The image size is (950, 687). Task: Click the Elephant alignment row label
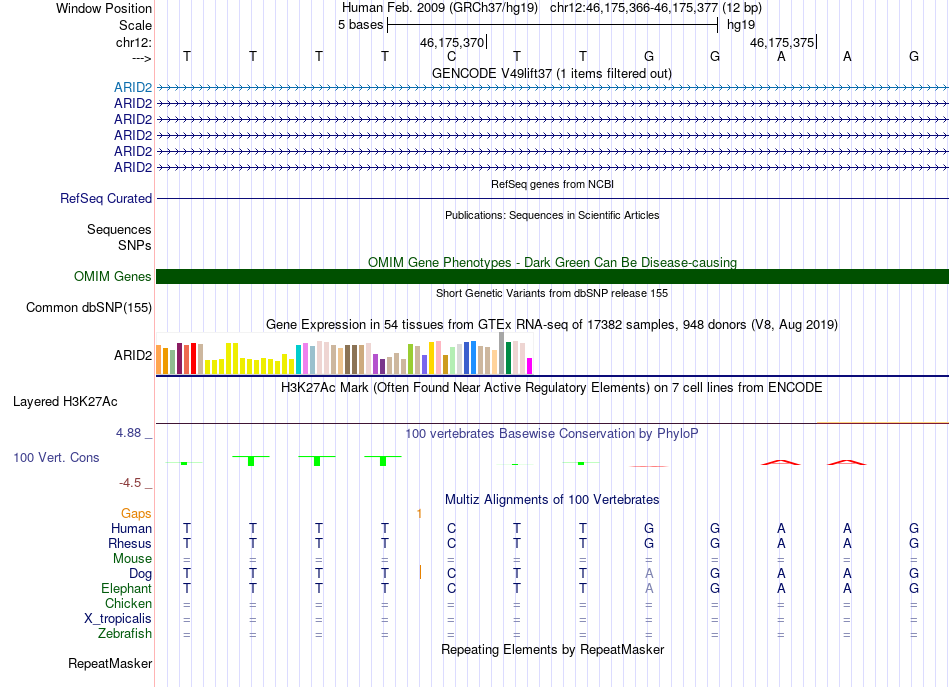(126, 588)
